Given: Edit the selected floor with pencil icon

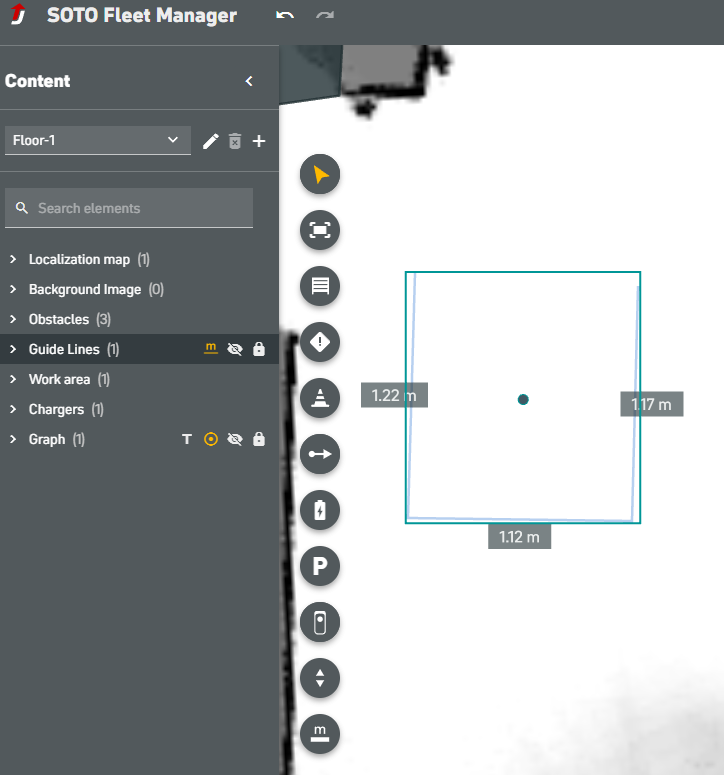Looking at the screenshot, I should [211, 141].
